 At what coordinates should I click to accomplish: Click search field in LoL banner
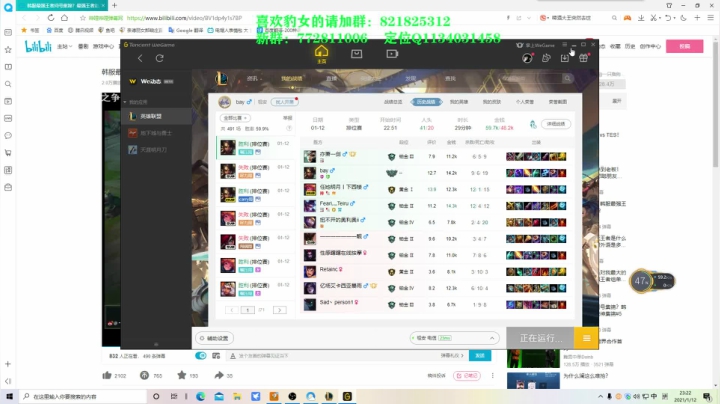click(x=530, y=79)
